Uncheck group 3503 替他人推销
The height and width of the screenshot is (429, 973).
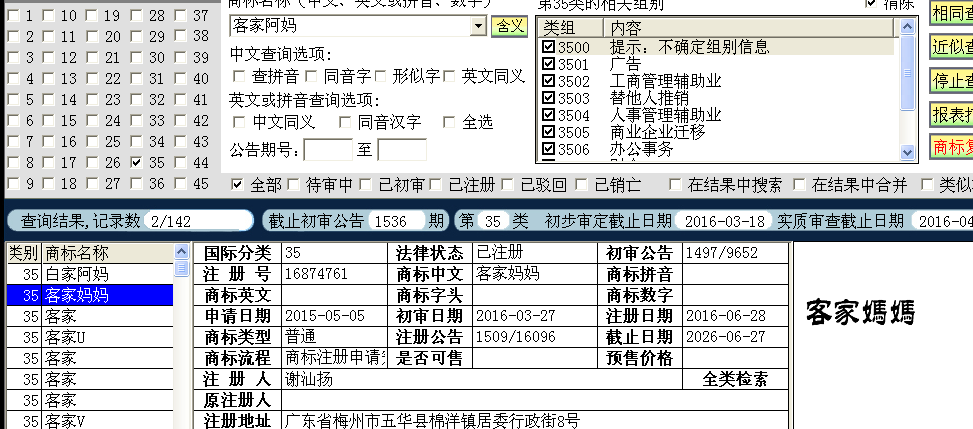point(548,98)
